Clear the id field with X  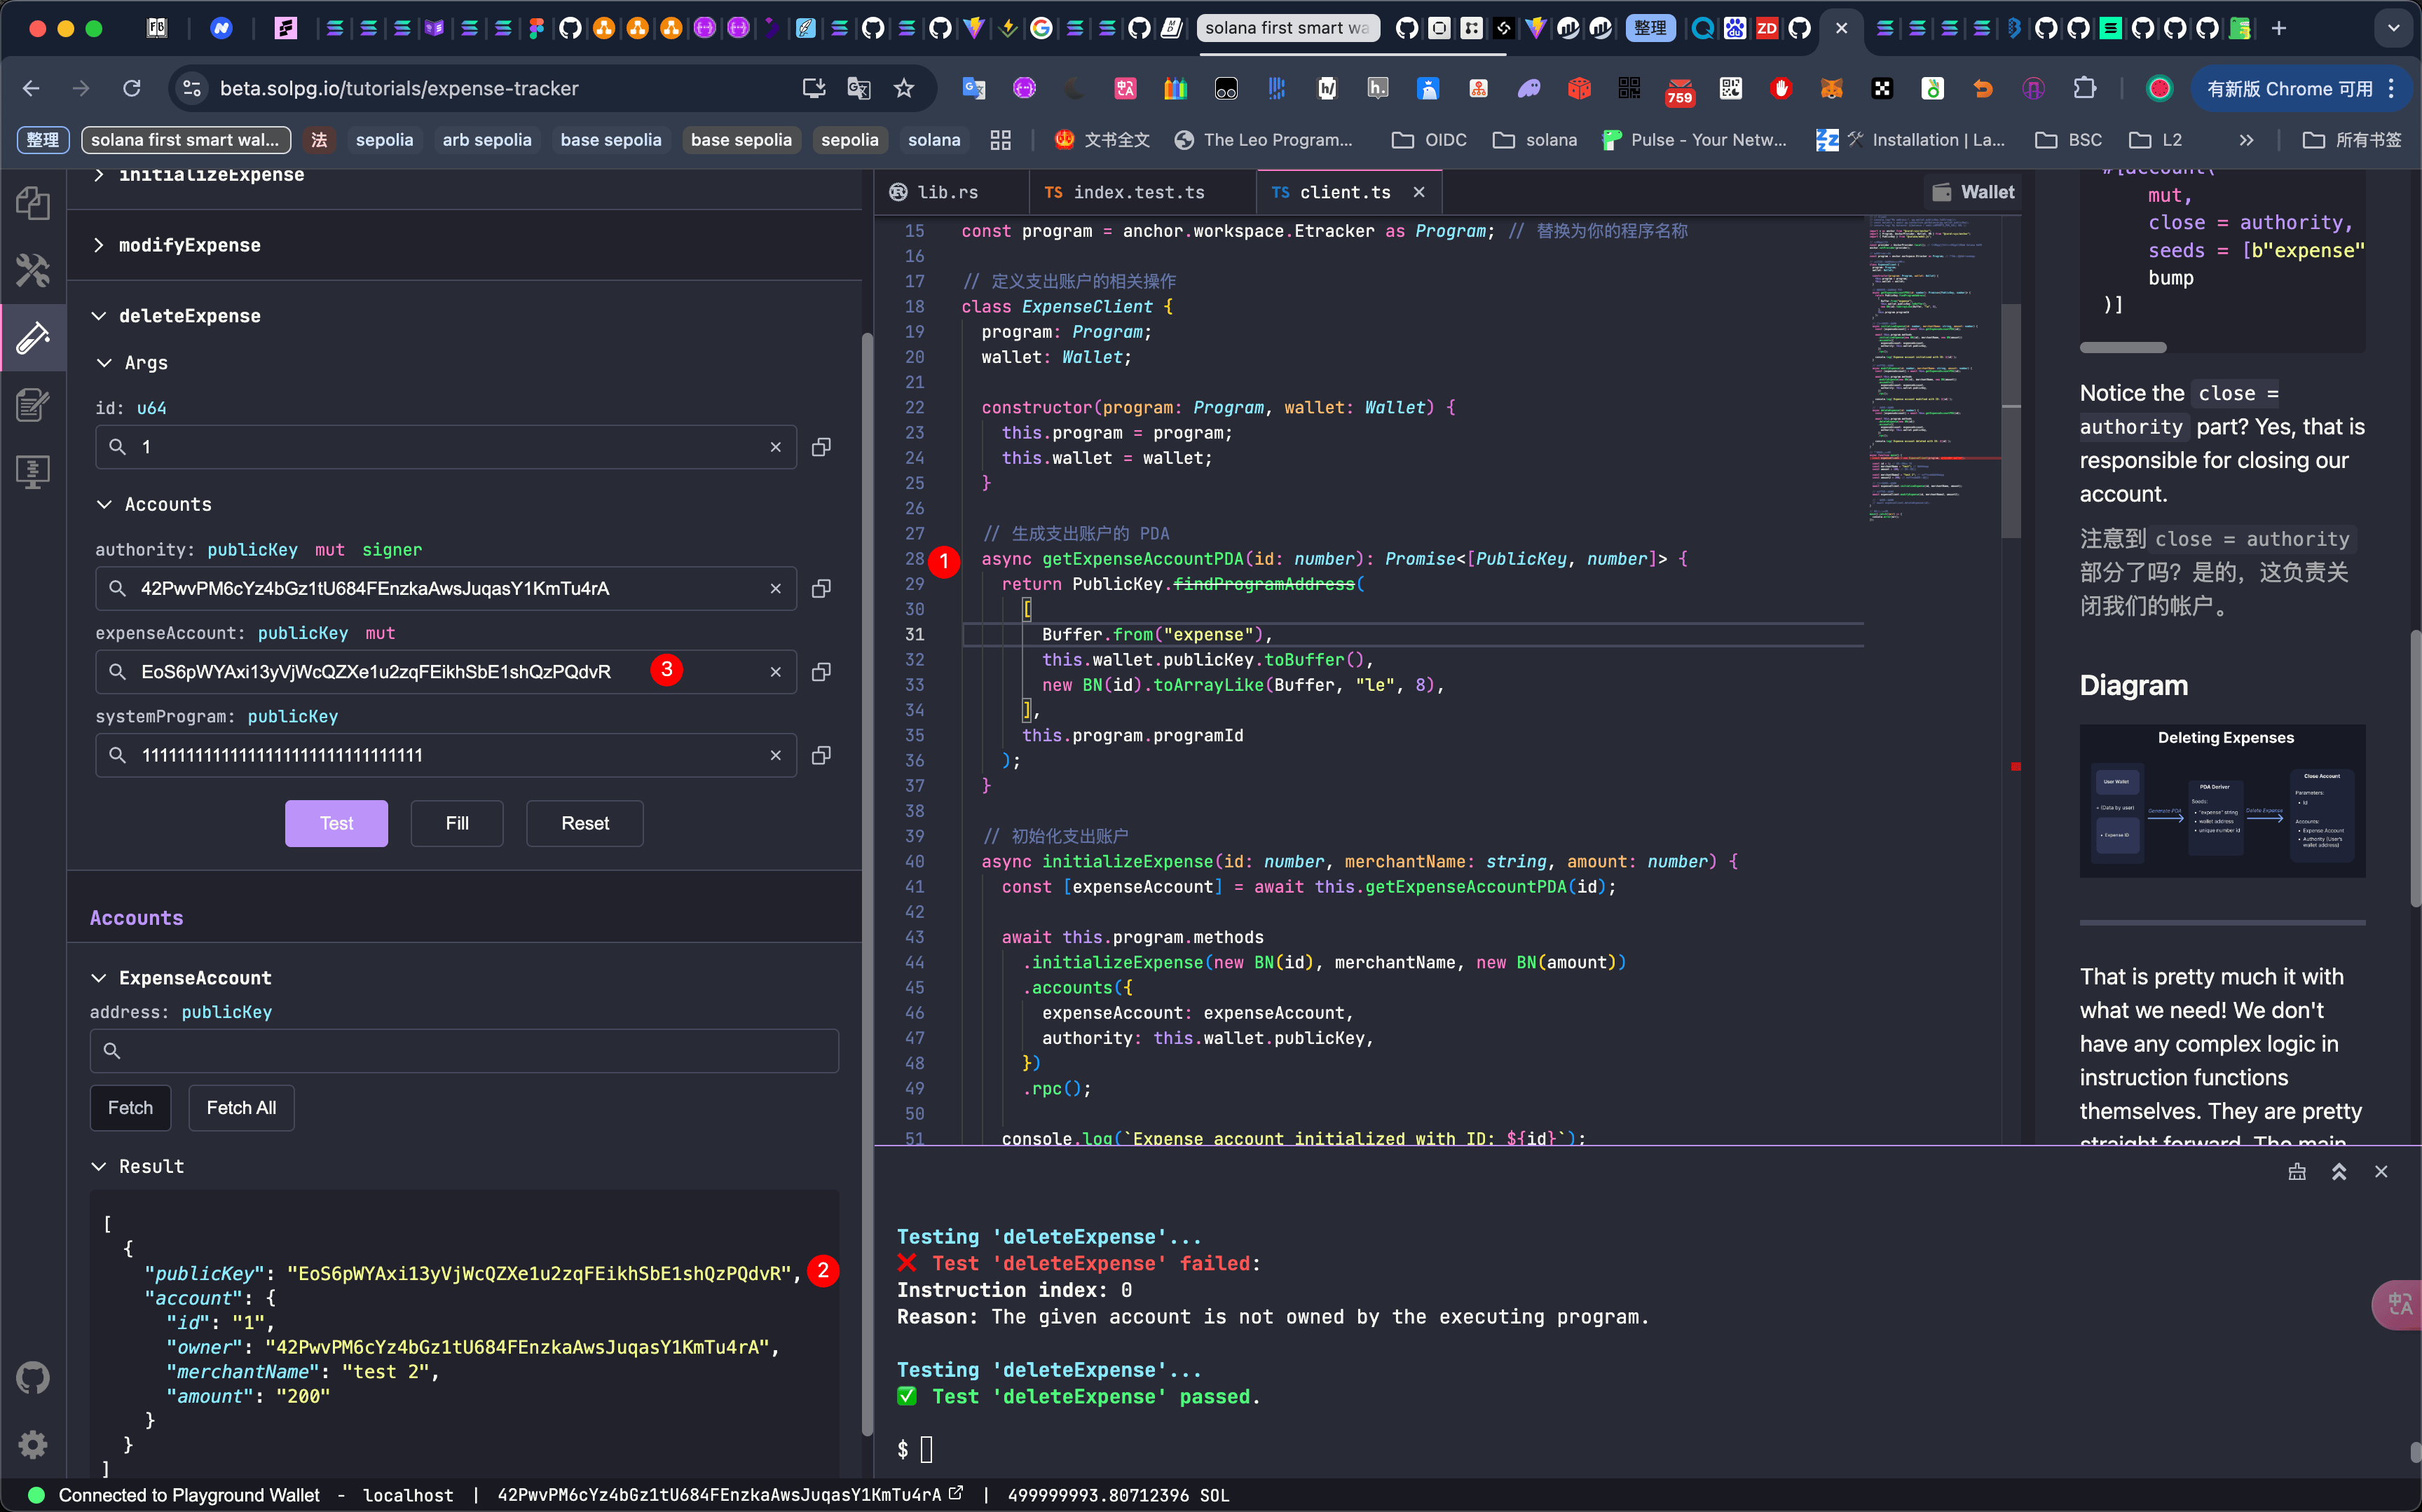pyautogui.click(x=775, y=447)
